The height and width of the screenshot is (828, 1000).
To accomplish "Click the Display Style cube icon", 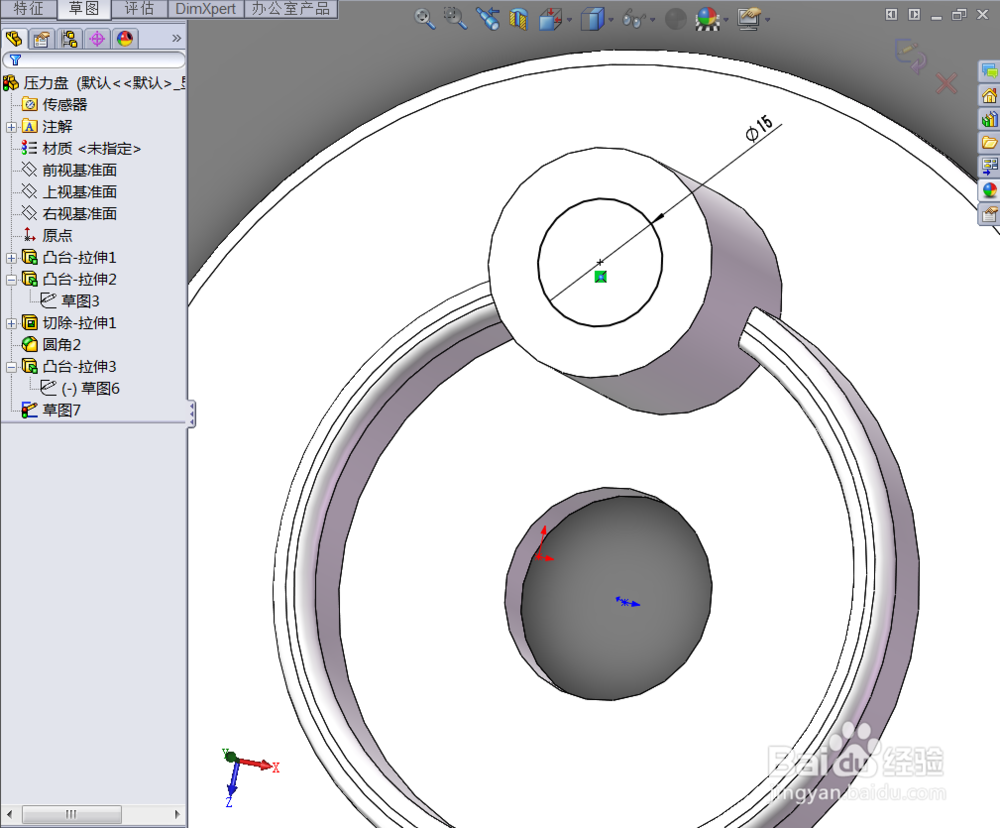I will coord(592,19).
